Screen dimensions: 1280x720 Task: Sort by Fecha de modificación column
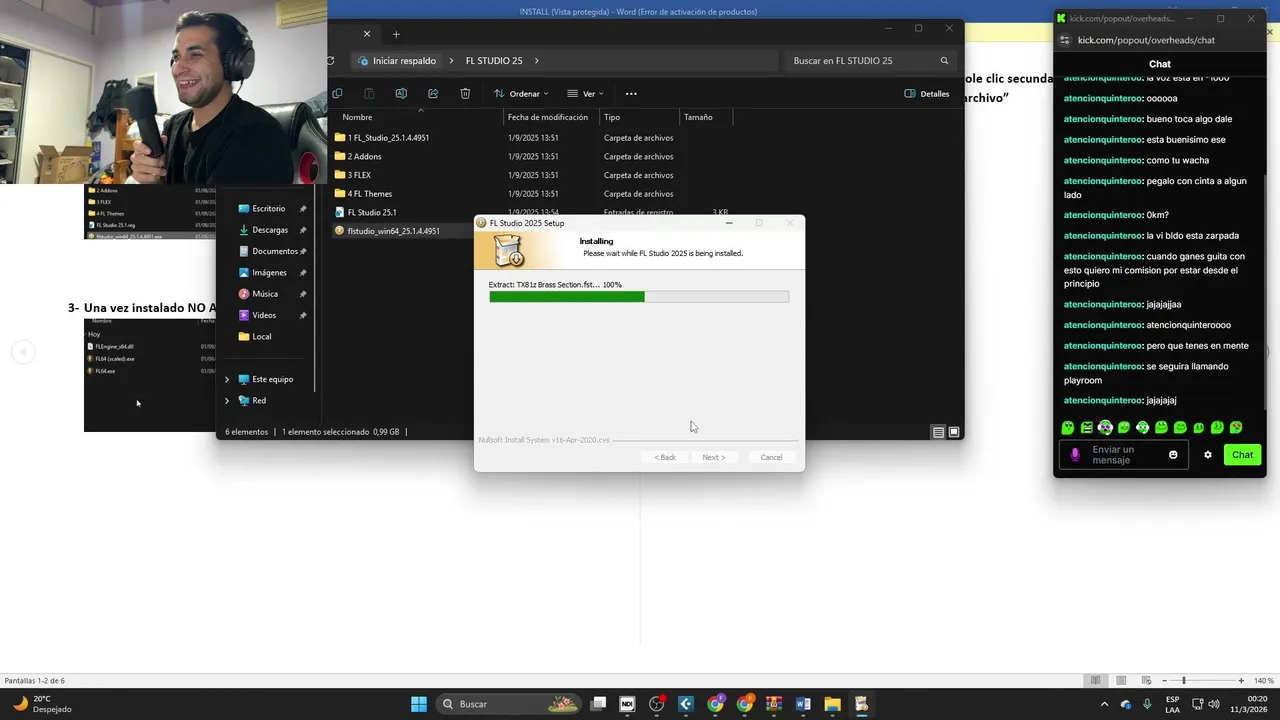548,117
